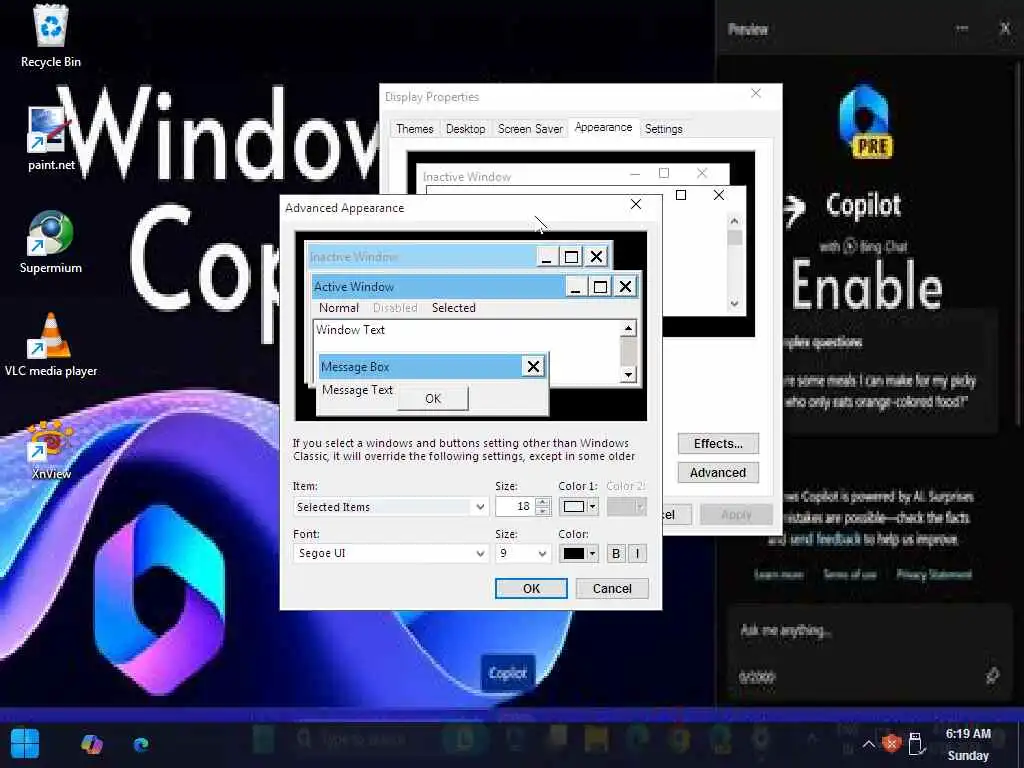
Task: Open Copilot from the taskbar
Action: point(92,744)
